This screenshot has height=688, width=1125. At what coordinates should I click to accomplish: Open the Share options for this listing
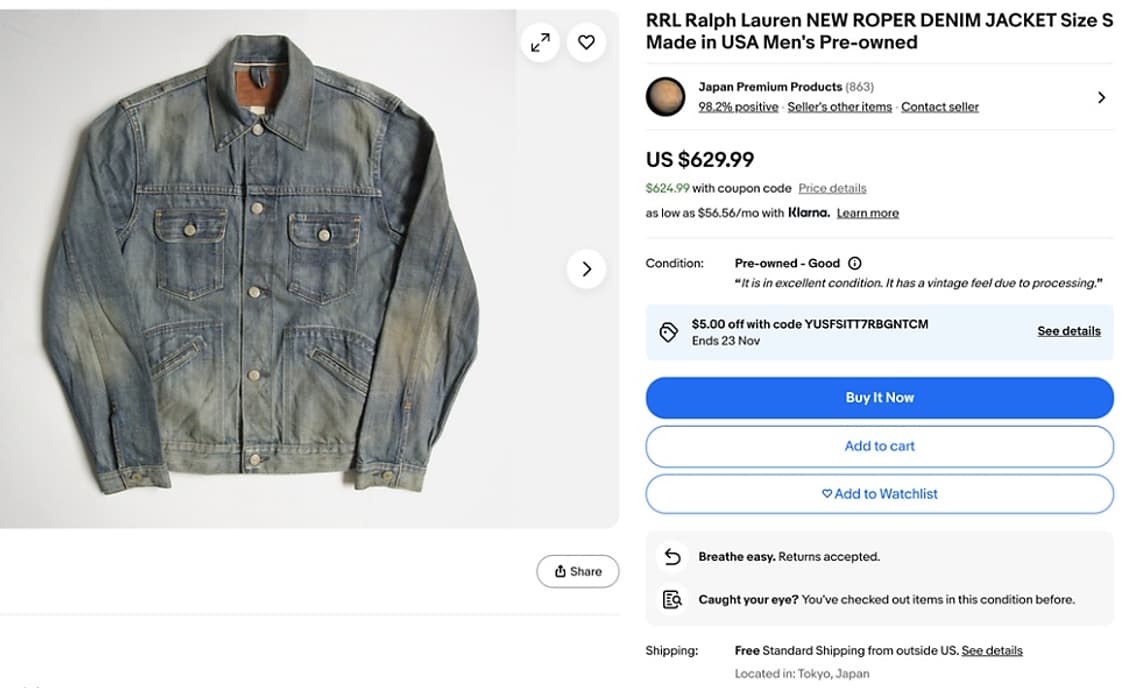tap(578, 571)
